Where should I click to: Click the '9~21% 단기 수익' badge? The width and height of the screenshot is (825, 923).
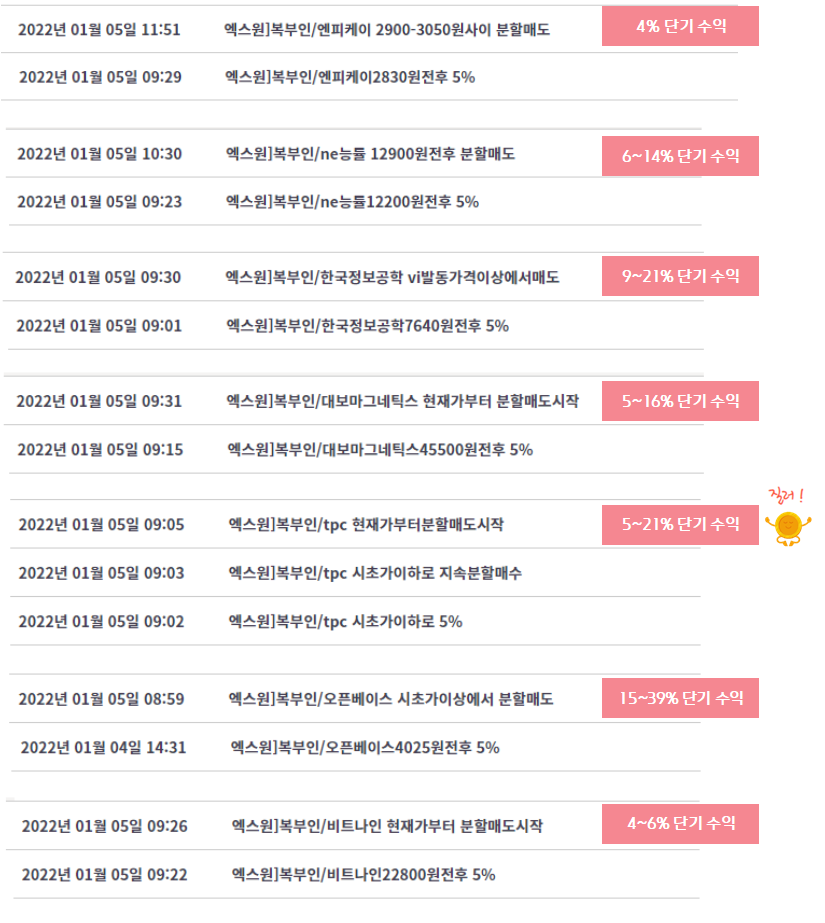click(x=680, y=276)
